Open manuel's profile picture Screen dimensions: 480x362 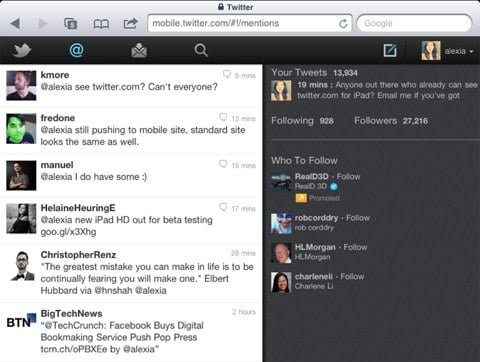coord(21,175)
